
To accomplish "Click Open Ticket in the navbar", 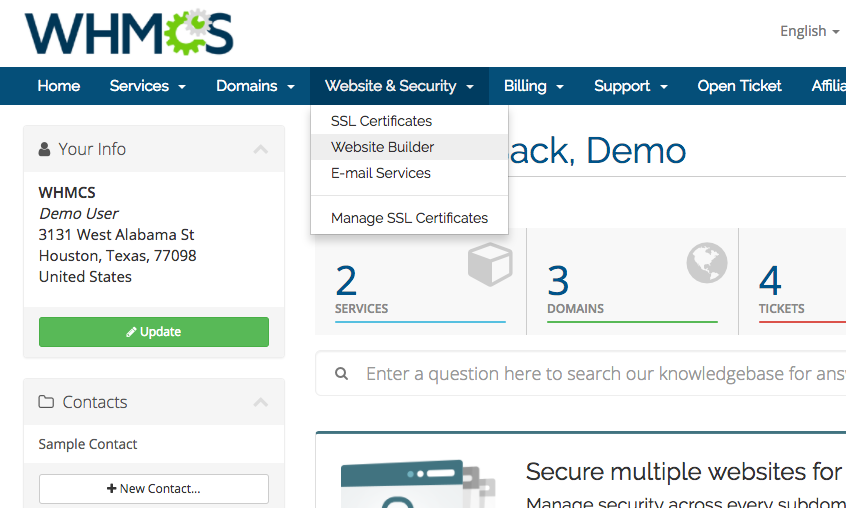I will click(x=739, y=86).
